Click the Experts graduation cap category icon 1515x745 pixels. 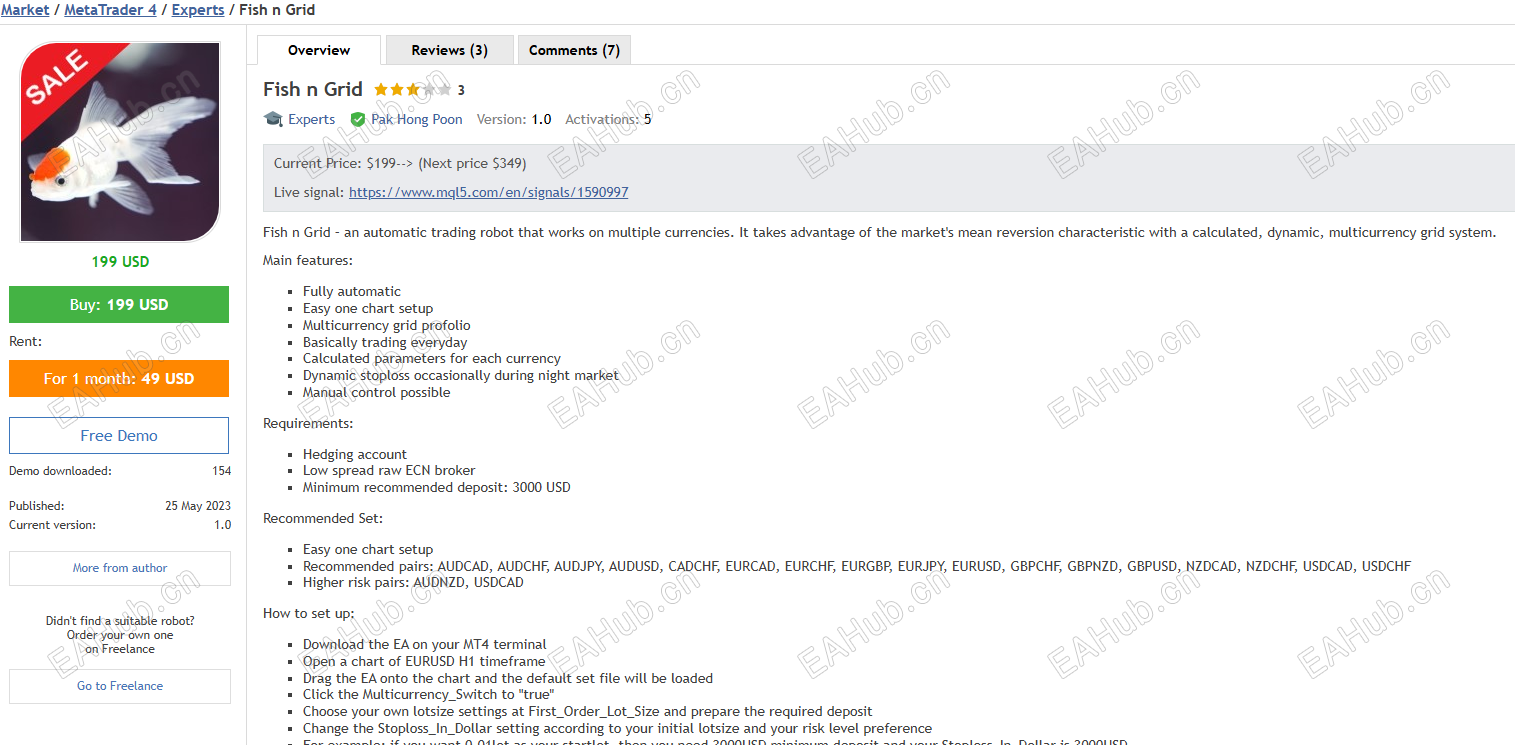point(272,118)
